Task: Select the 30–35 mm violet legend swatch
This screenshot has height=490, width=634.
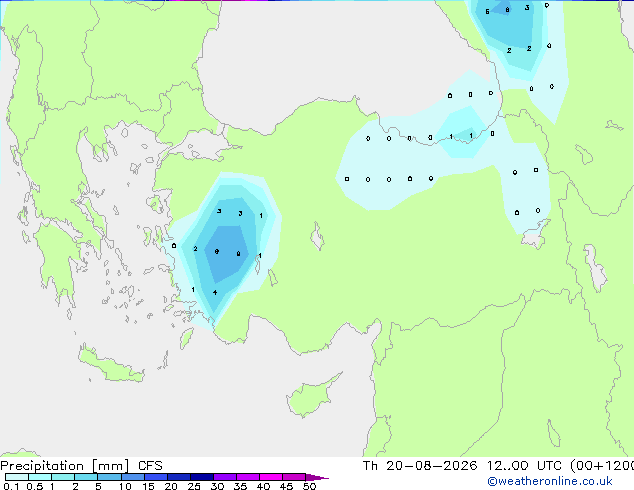Action: [x=225, y=477]
